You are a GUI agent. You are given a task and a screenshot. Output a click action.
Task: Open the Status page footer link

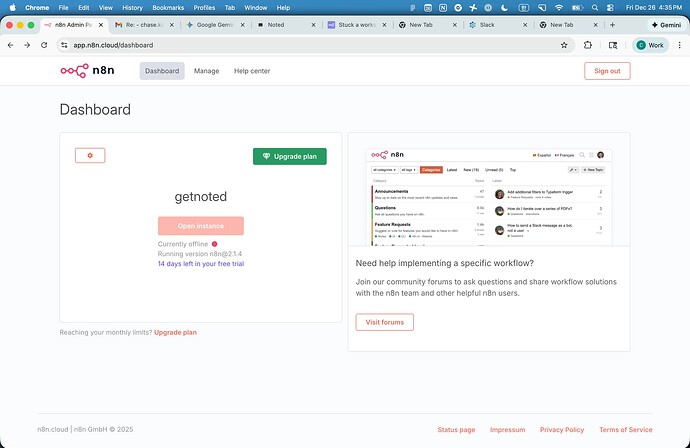[x=456, y=430]
